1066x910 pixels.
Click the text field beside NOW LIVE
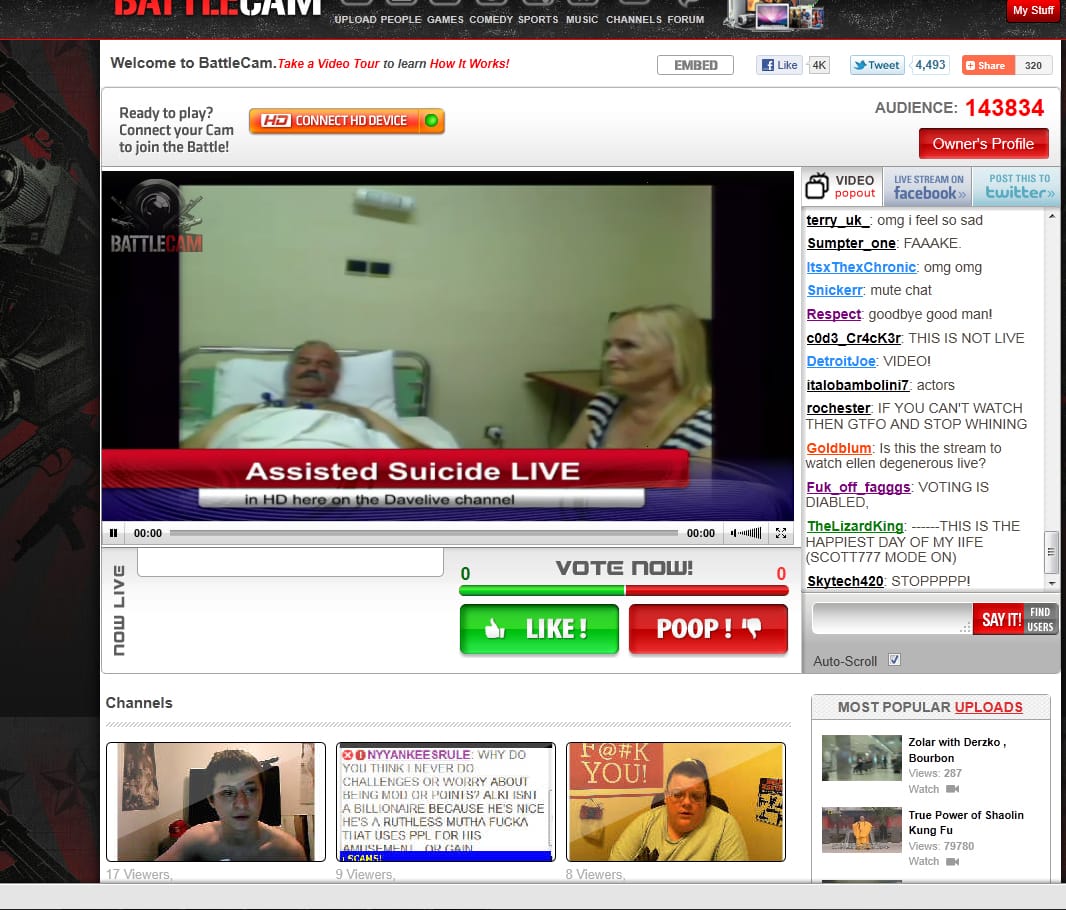pyautogui.click(x=290, y=562)
